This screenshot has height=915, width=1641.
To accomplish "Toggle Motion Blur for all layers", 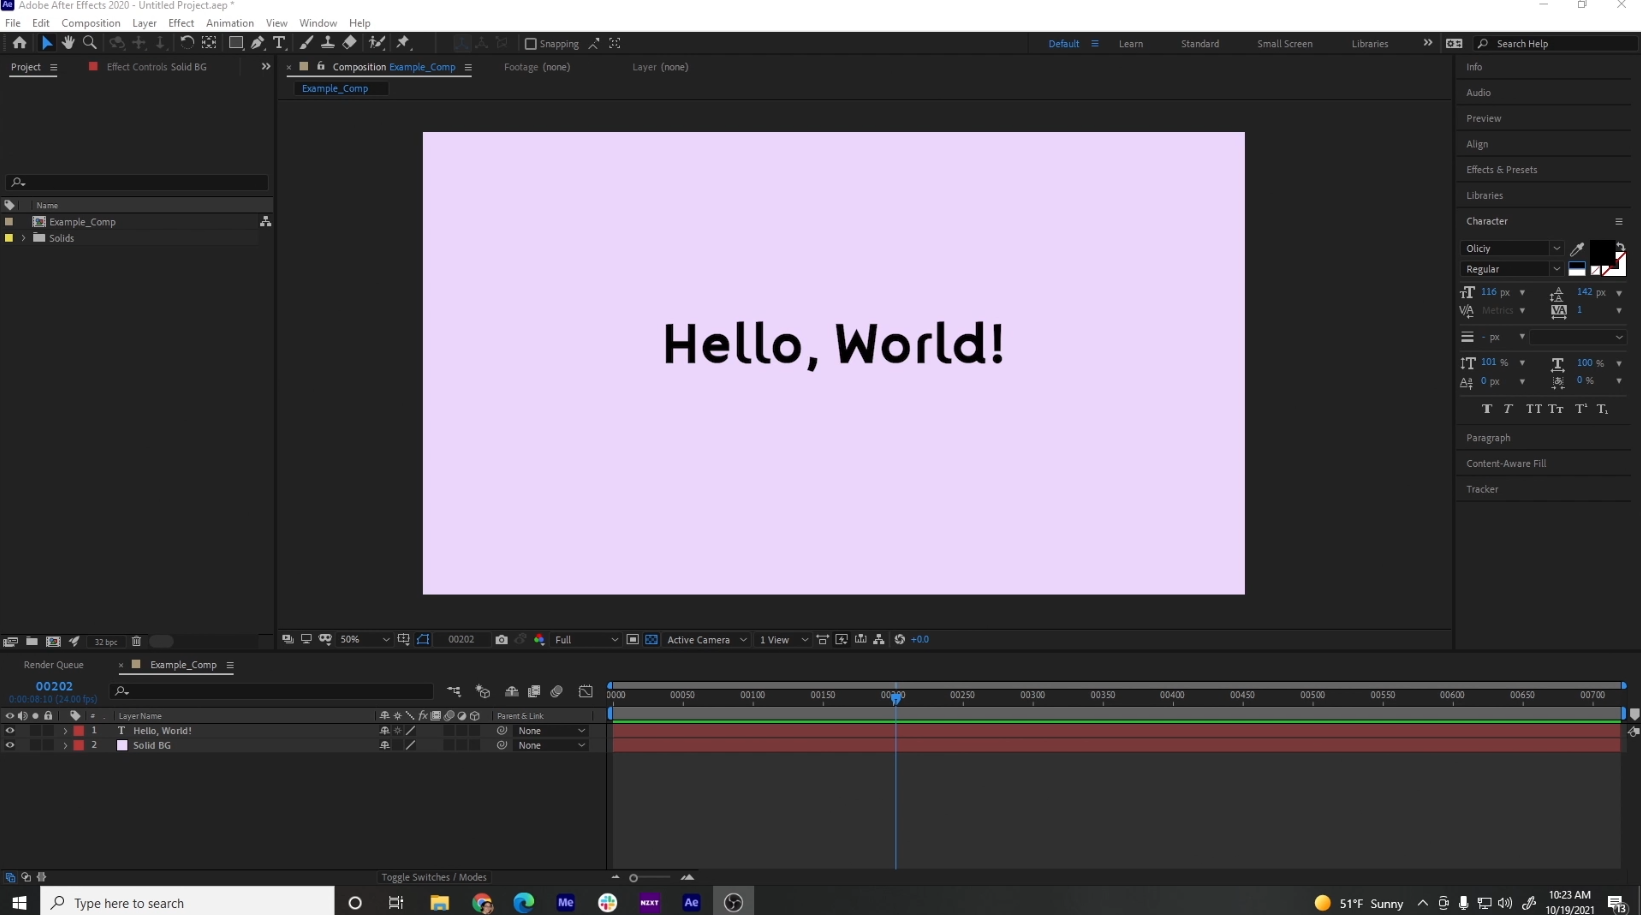I will click(x=557, y=691).
